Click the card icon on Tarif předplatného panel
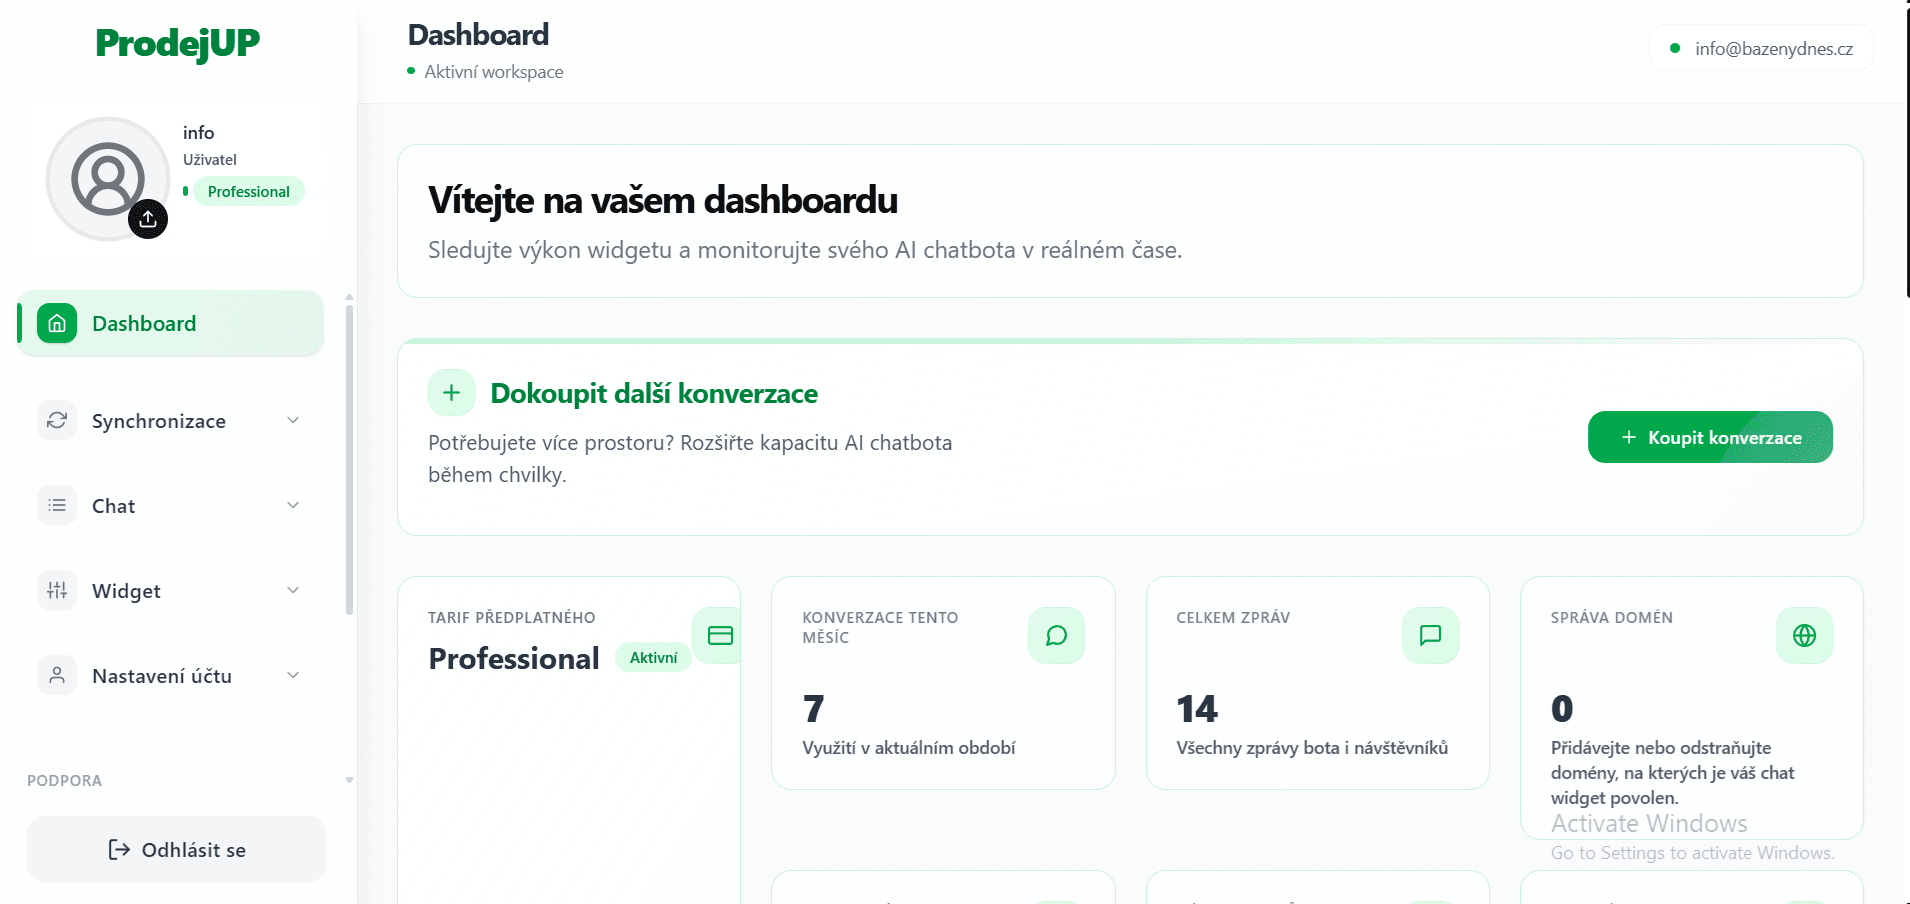The height and width of the screenshot is (904, 1910). point(717,635)
